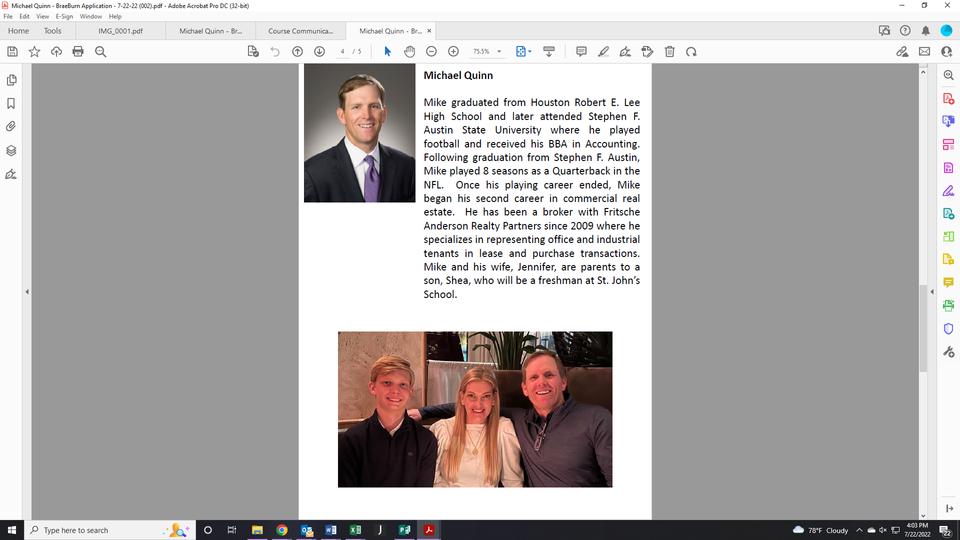Open the notifications bell
Viewport: 960px width, 540px height.
tap(926, 31)
